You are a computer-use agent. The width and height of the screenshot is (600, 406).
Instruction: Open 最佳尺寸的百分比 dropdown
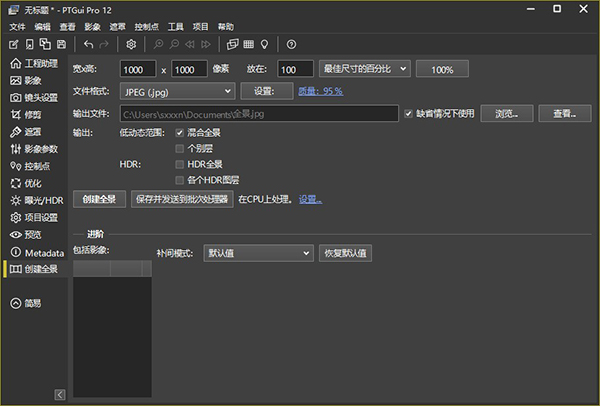(365, 69)
